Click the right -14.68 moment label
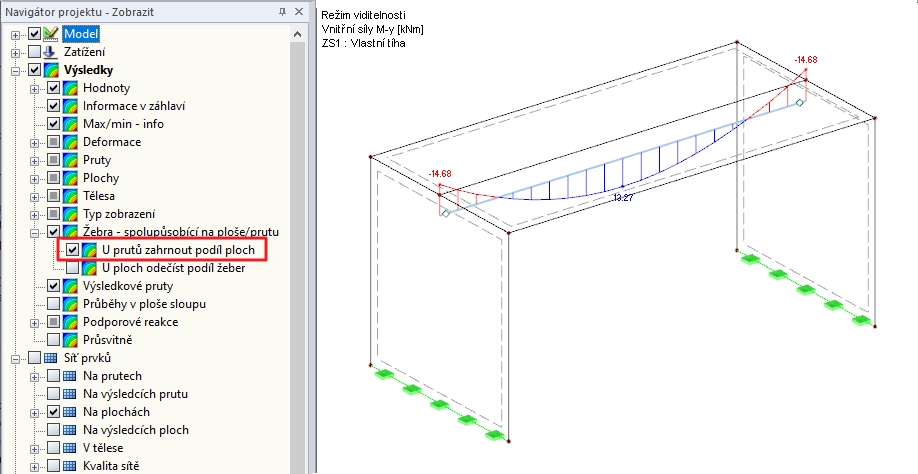The height and width of the screenshot is (474, 918). point(806,60)
